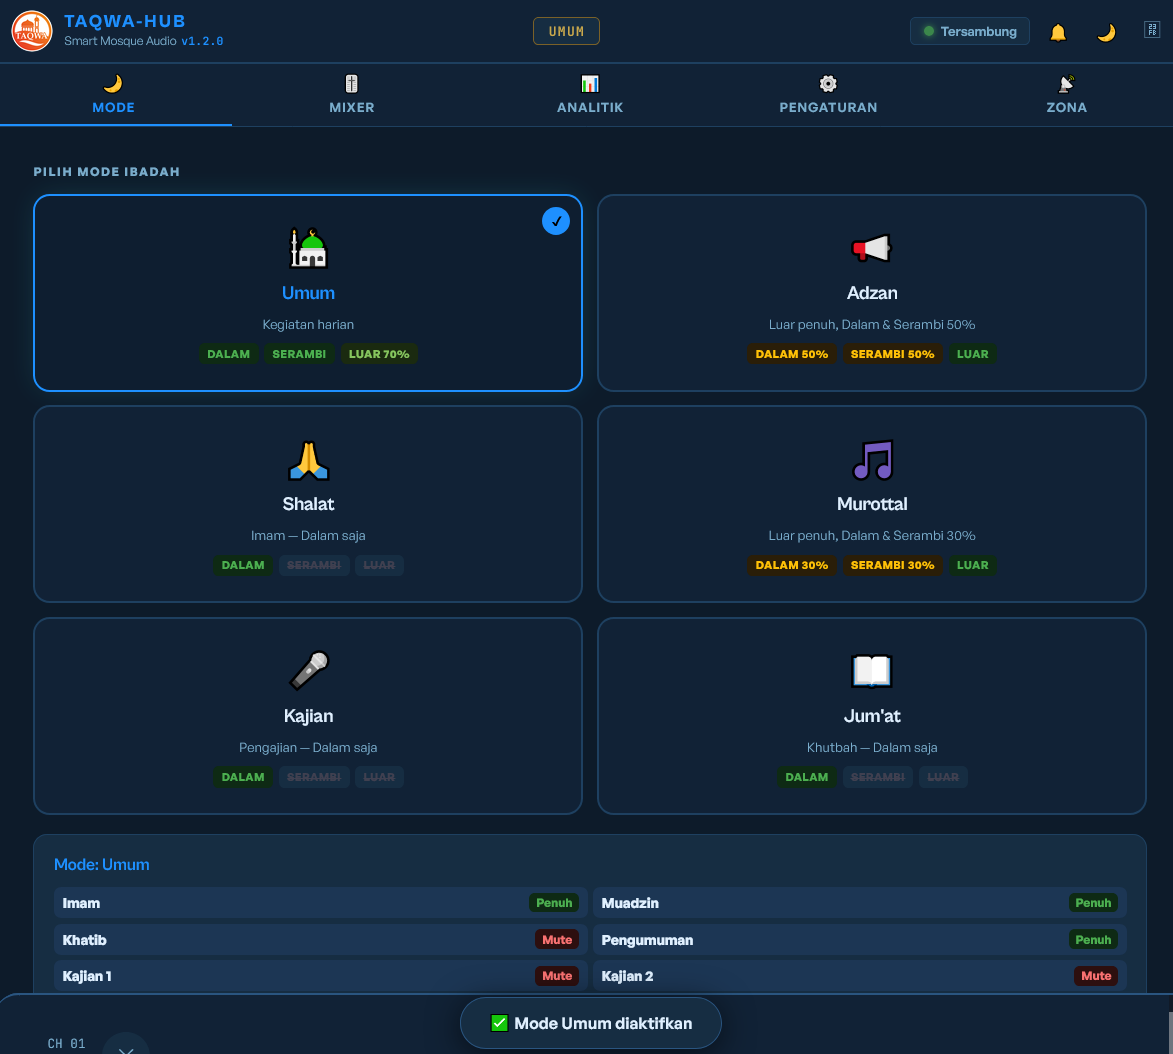Select the Shalat mode title
The width and height of the screenshot is (1173, 1054).
[308, 504]
